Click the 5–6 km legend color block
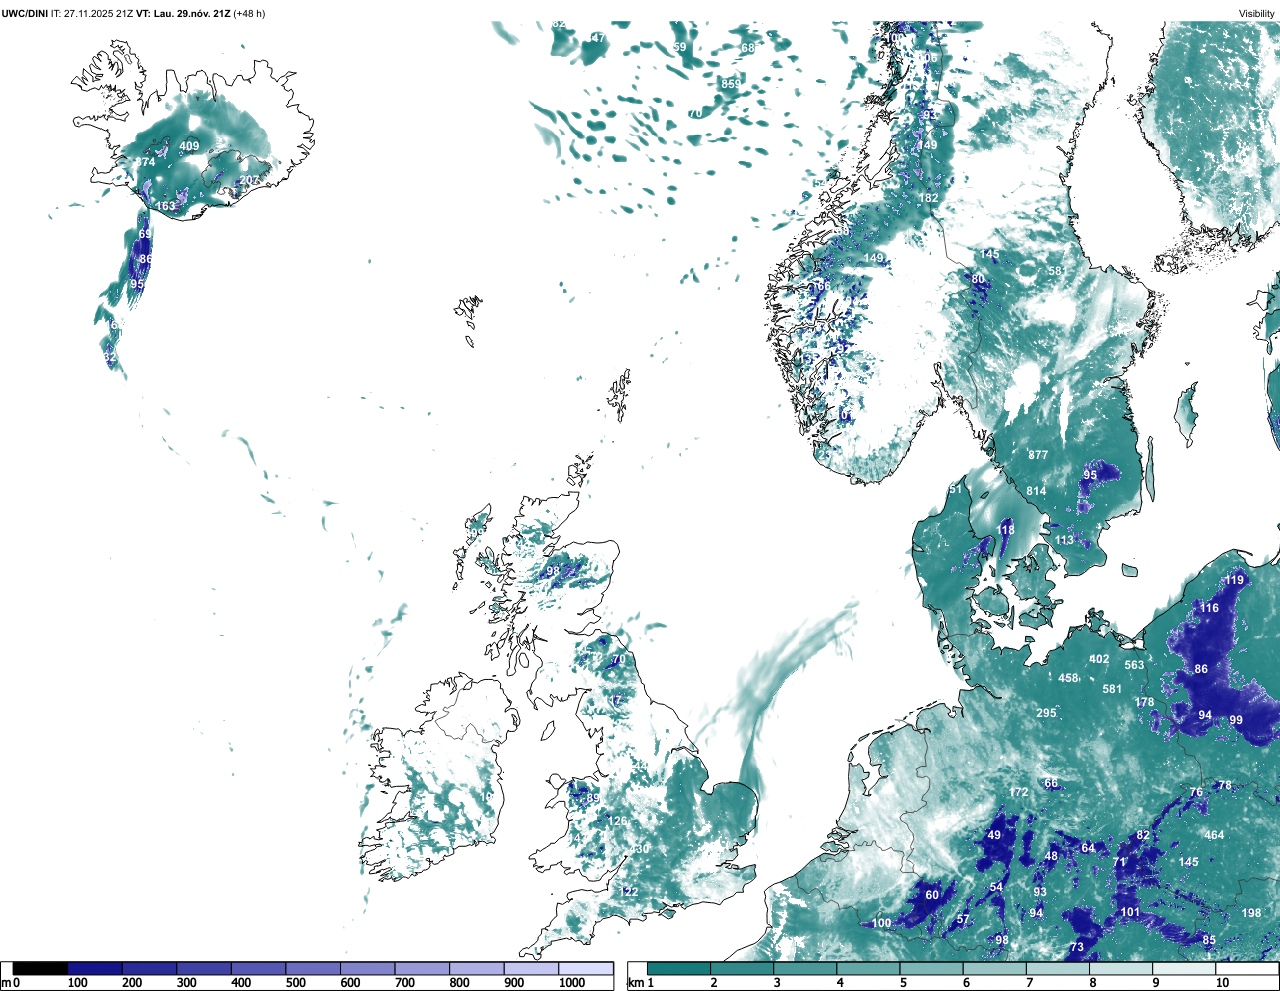 pos(932,968)
